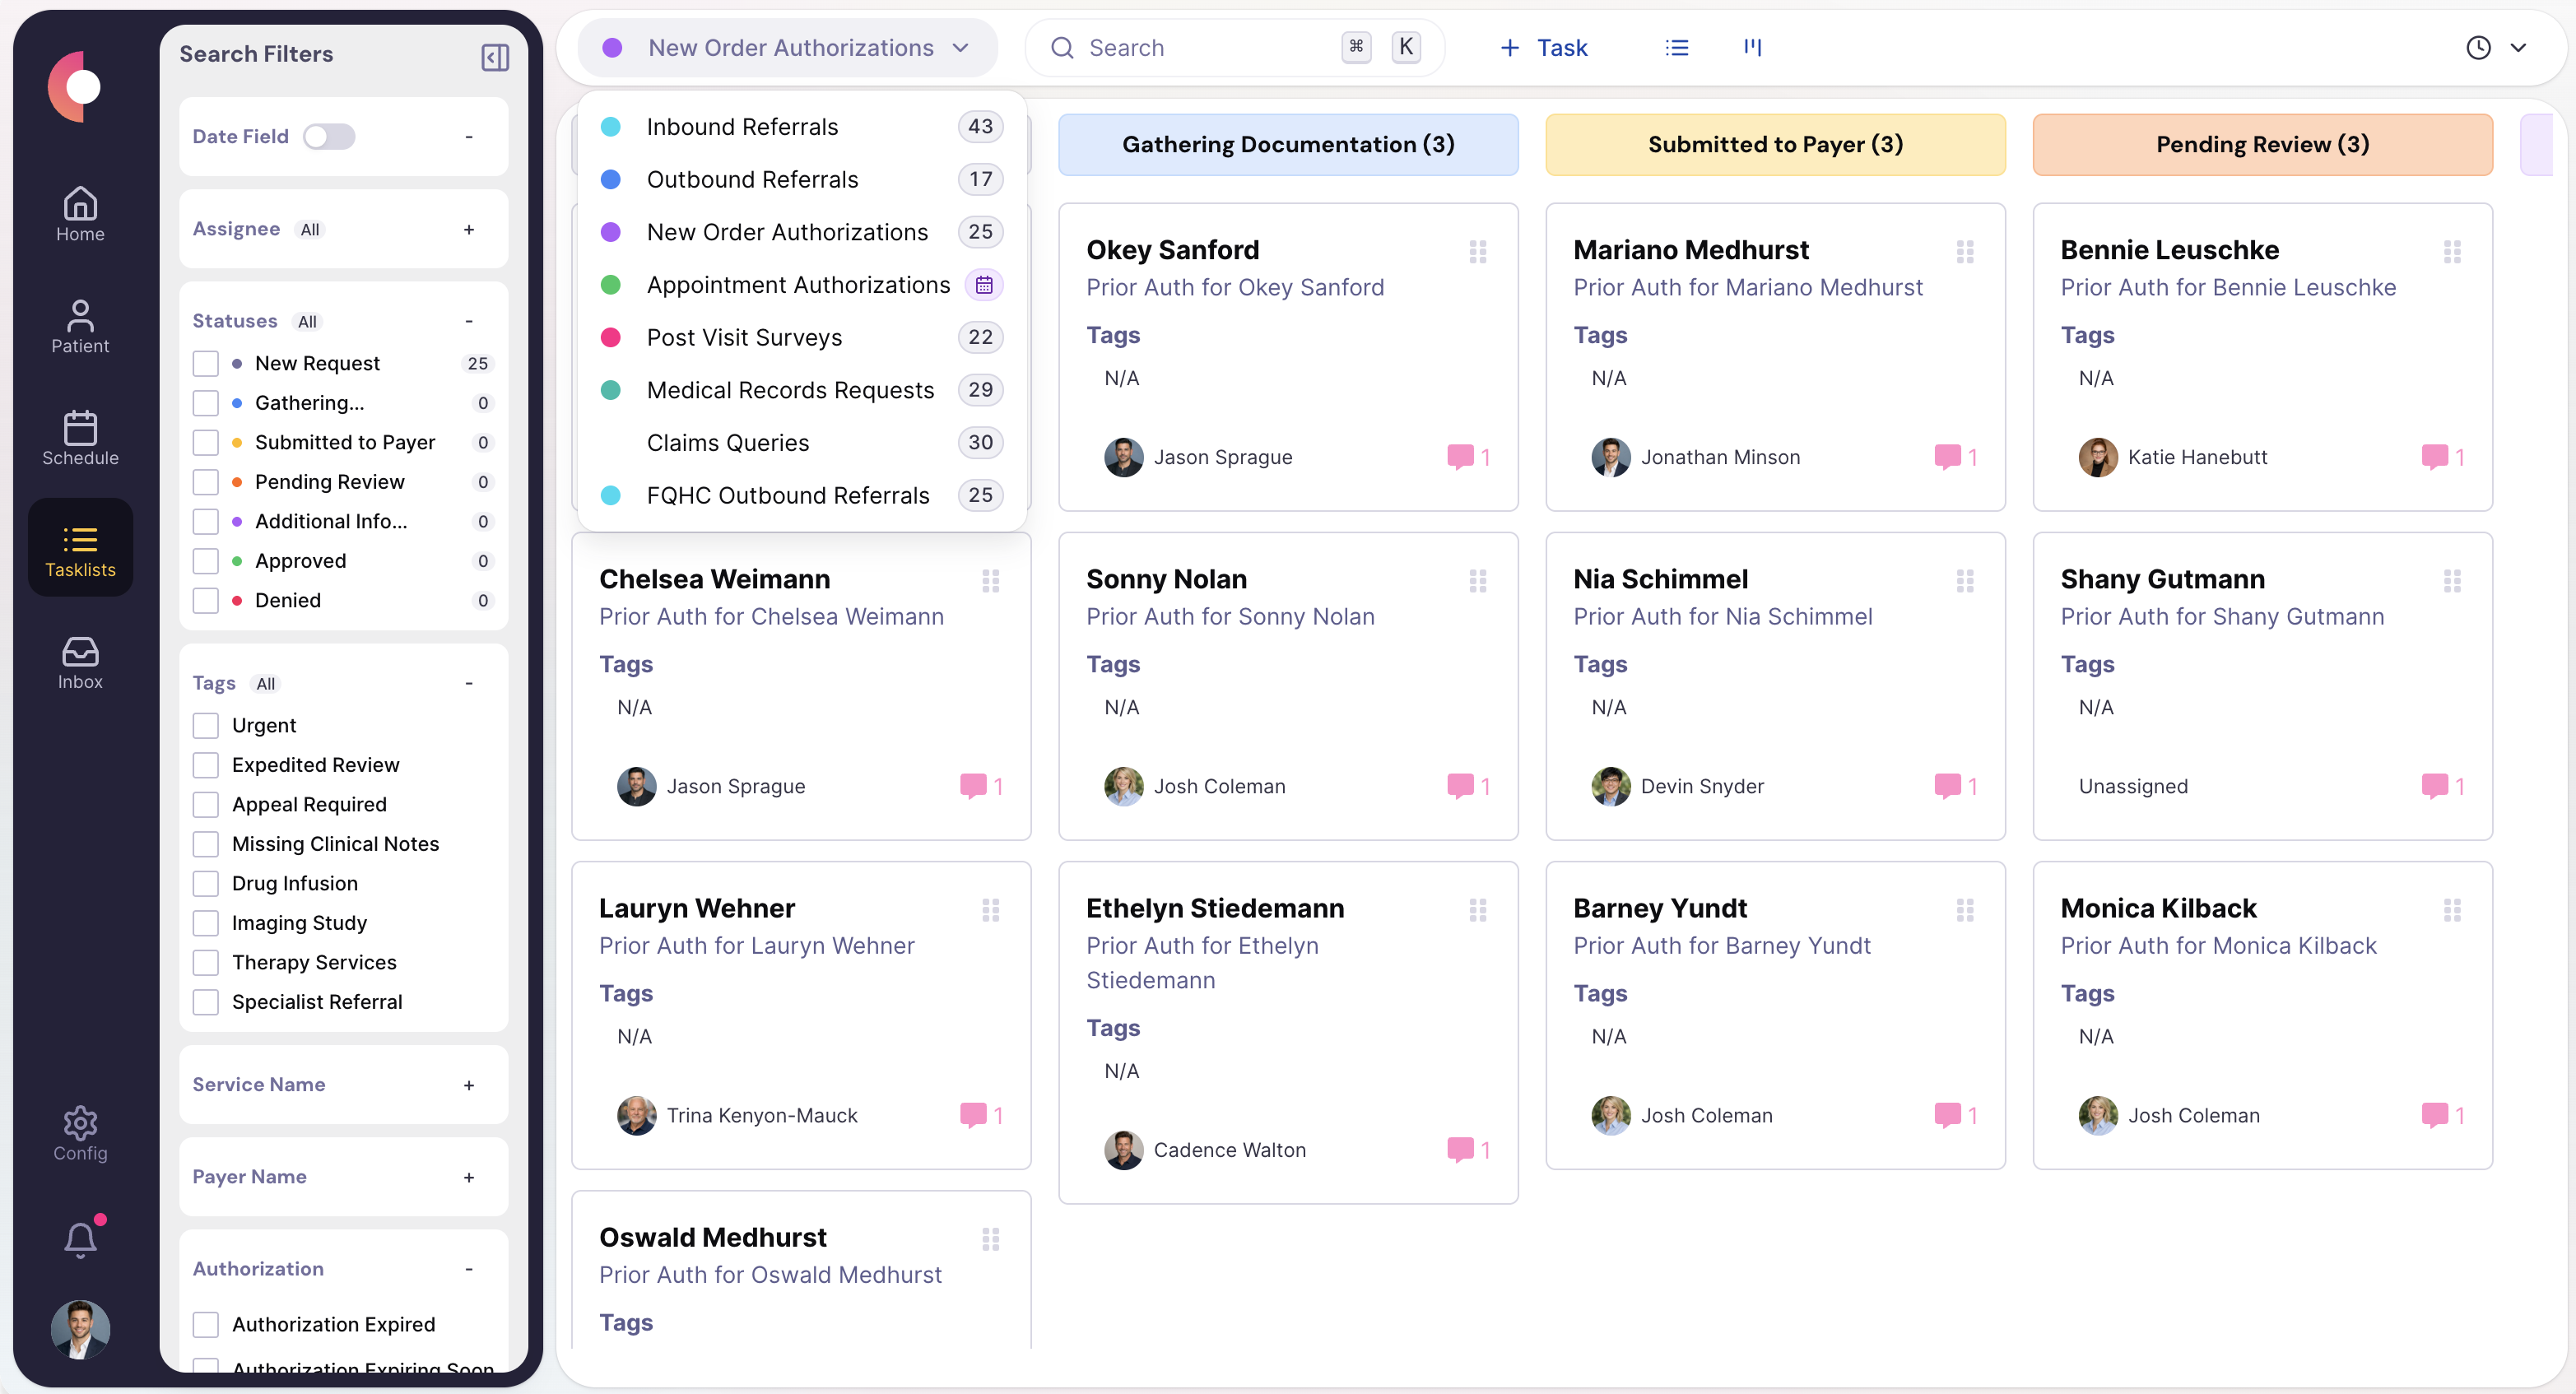2576x1394 pixels.
Task: Collapse the Search Filters panel
Action: [493, 57]
